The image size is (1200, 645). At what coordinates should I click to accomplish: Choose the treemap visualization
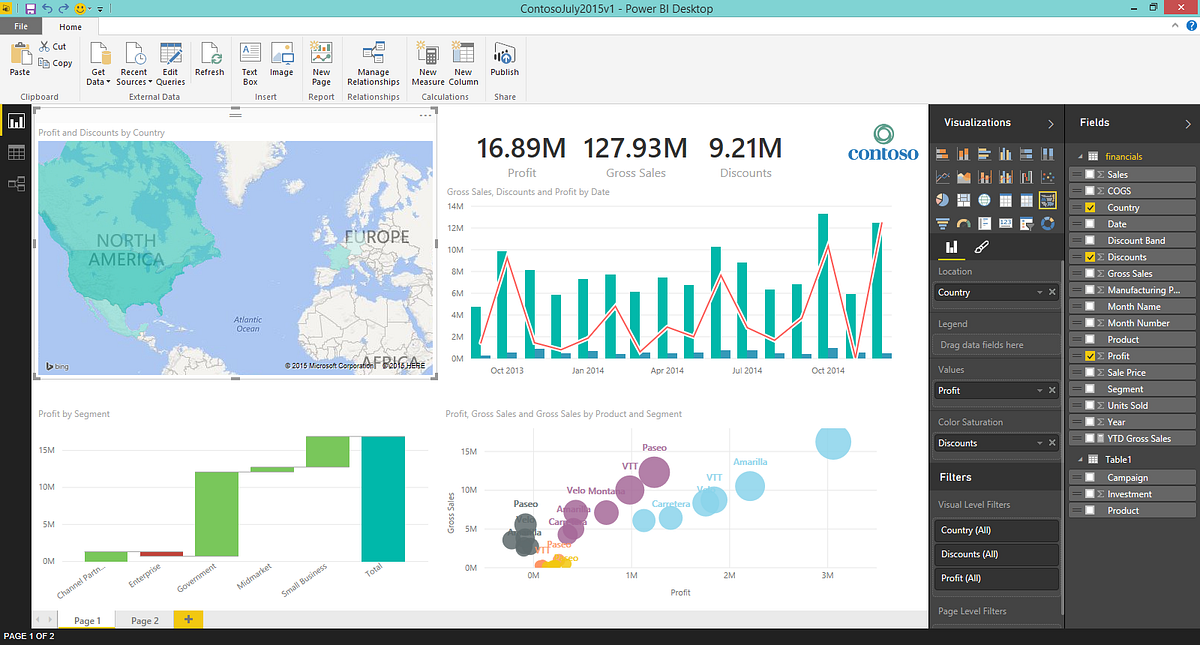click(964, 199)
